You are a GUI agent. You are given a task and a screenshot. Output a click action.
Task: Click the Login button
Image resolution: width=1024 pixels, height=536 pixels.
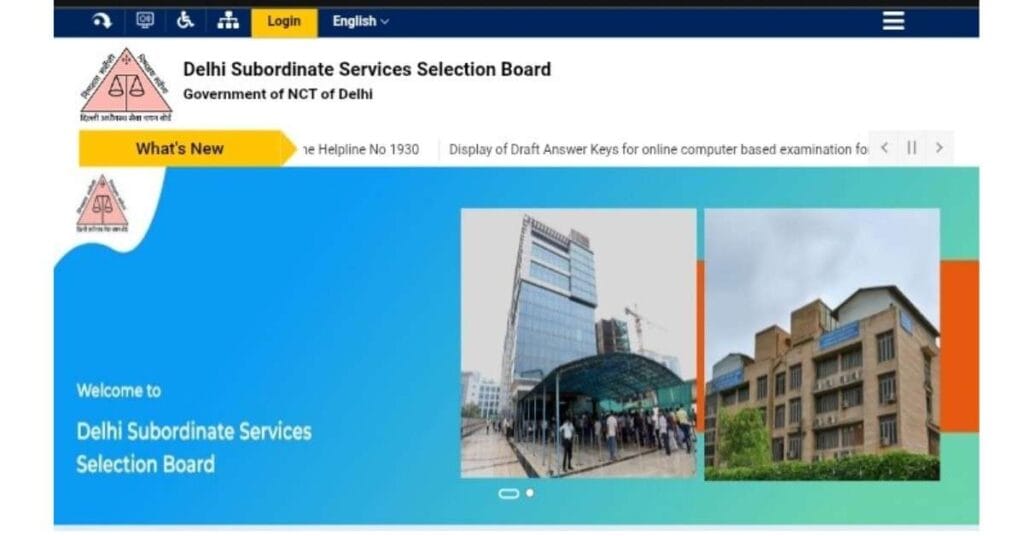click(284, 22)
